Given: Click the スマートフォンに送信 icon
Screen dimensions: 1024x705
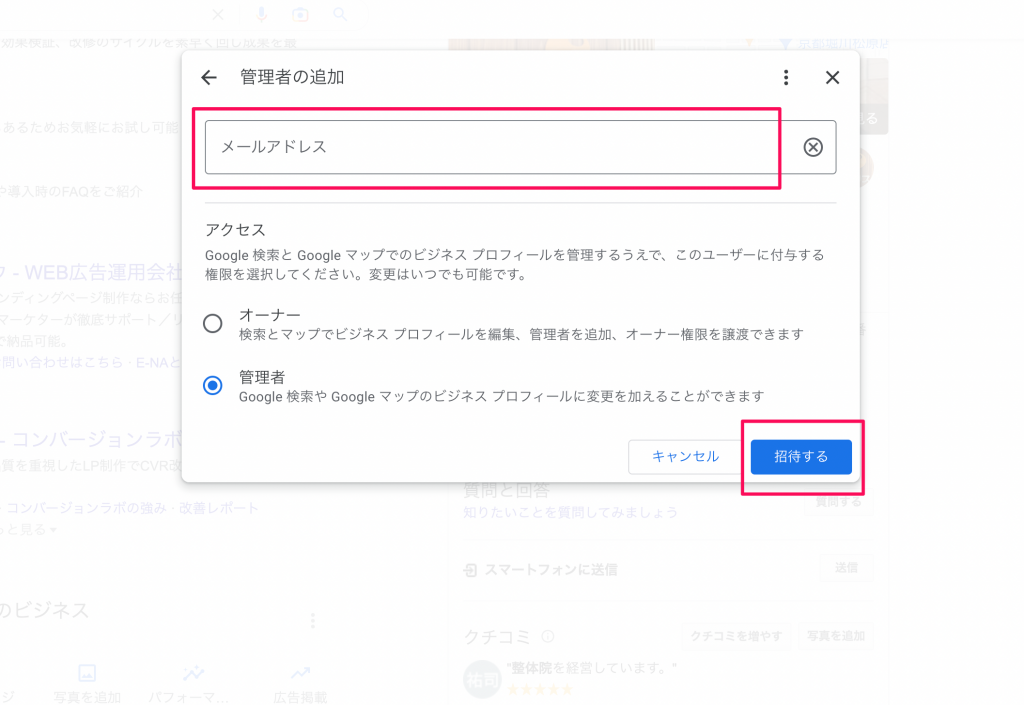Looking at the screenshot, I should 471,570.
